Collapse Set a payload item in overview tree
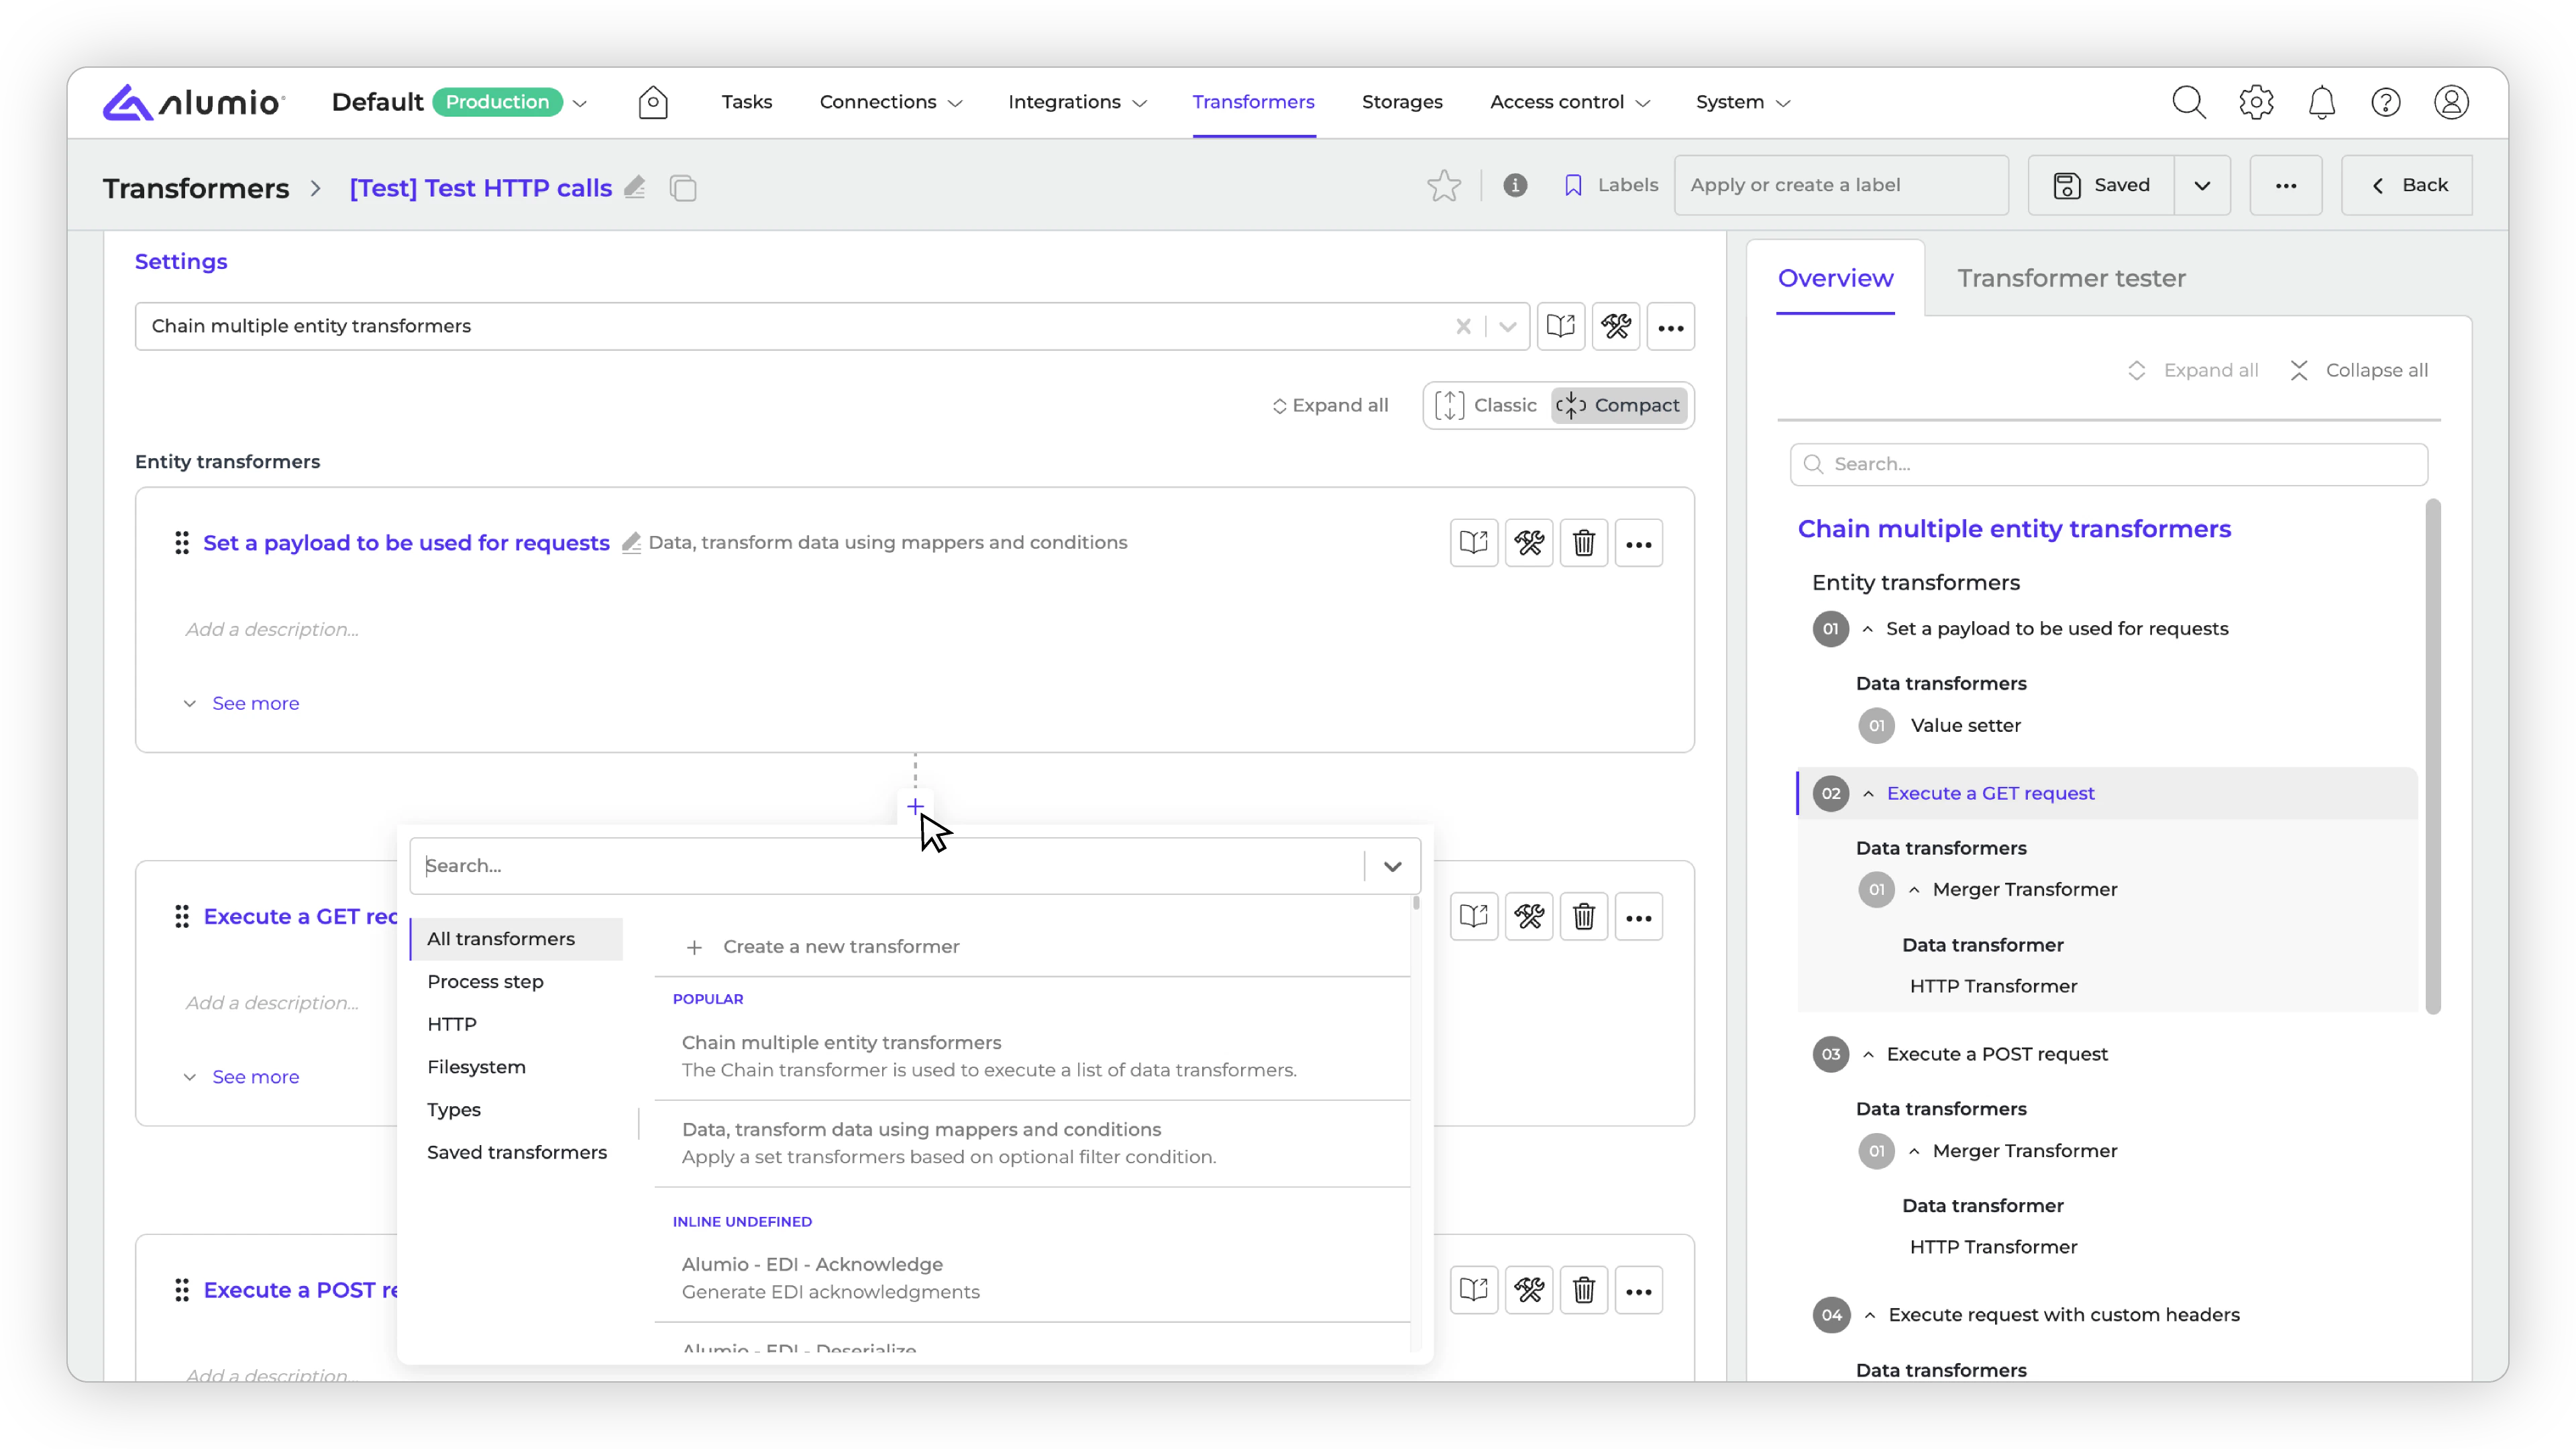 1868,629
